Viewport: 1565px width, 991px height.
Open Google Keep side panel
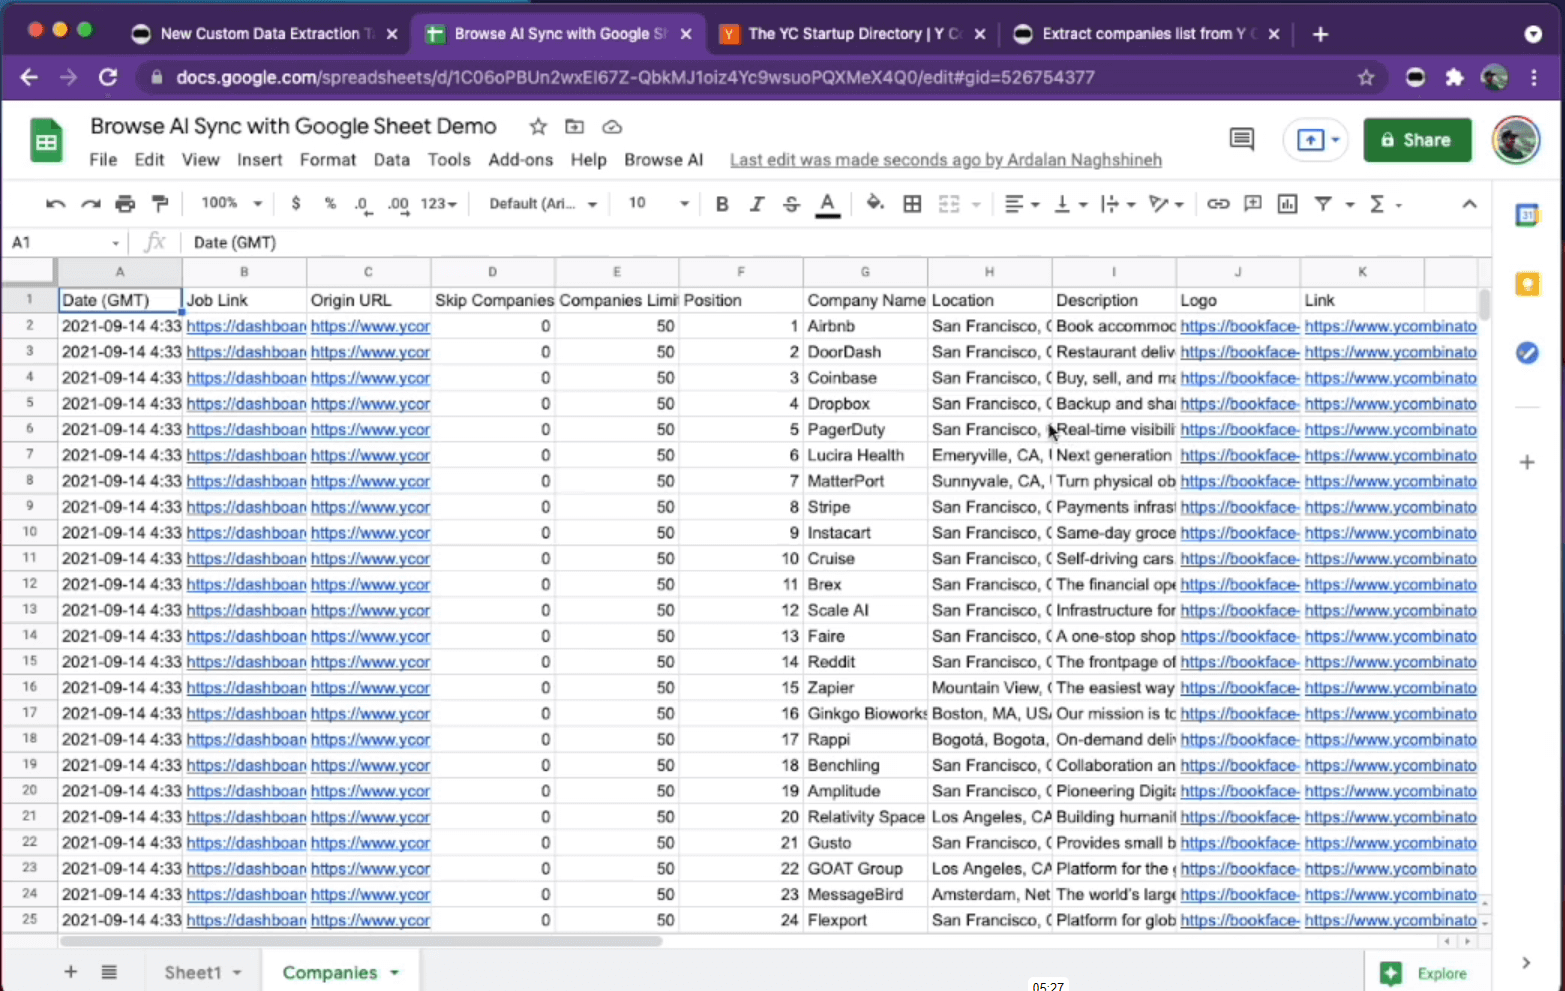pyautogui.click(x=1527, y=284)
